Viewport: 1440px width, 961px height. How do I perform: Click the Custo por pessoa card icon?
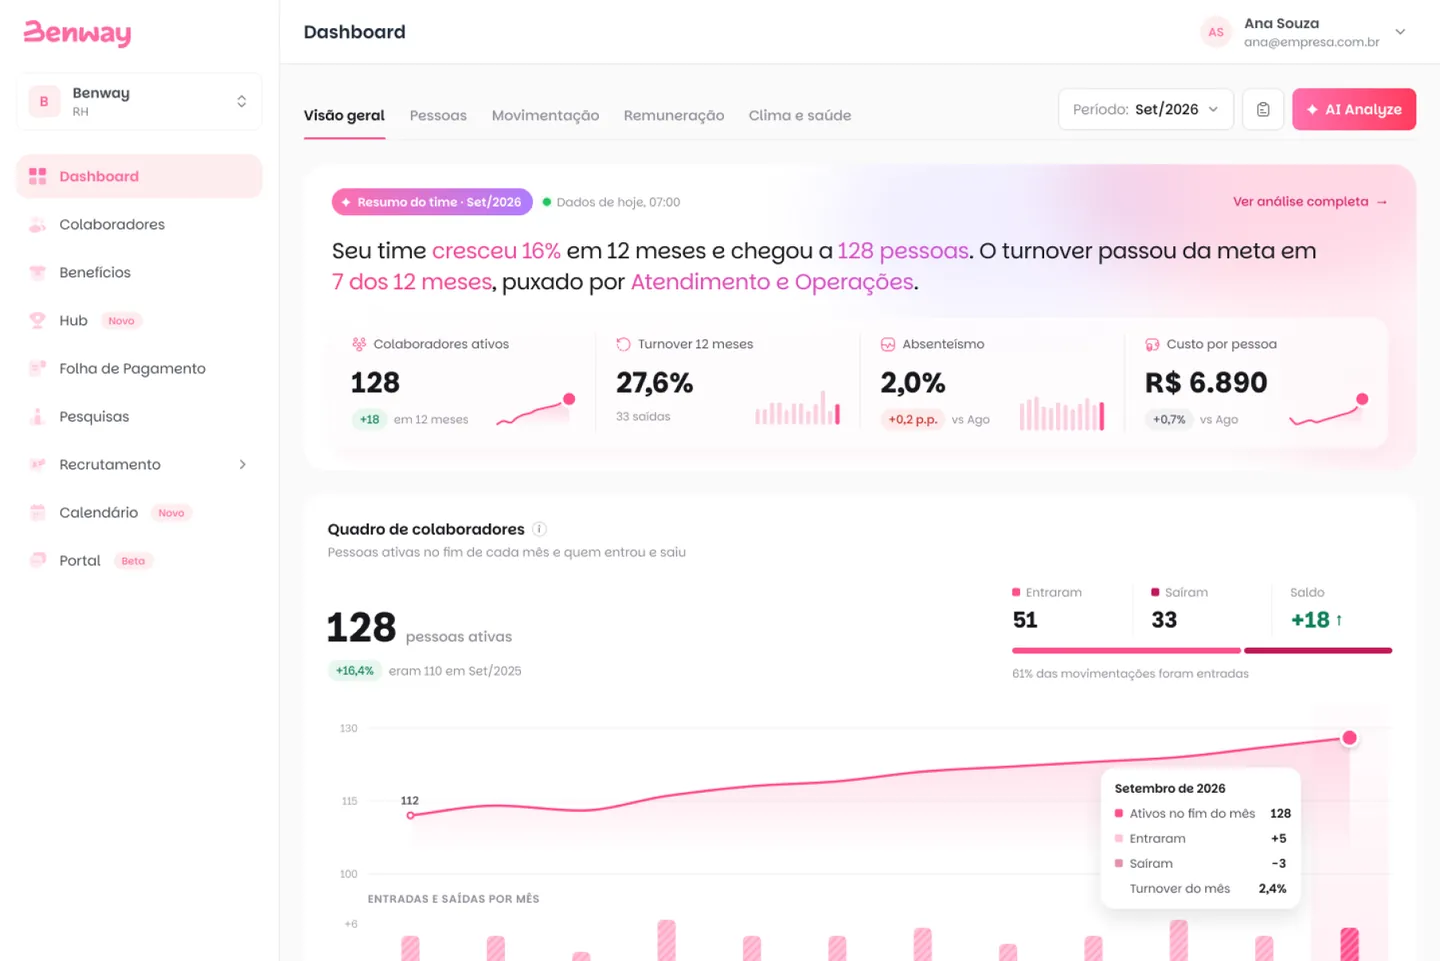coord(1152,344)
